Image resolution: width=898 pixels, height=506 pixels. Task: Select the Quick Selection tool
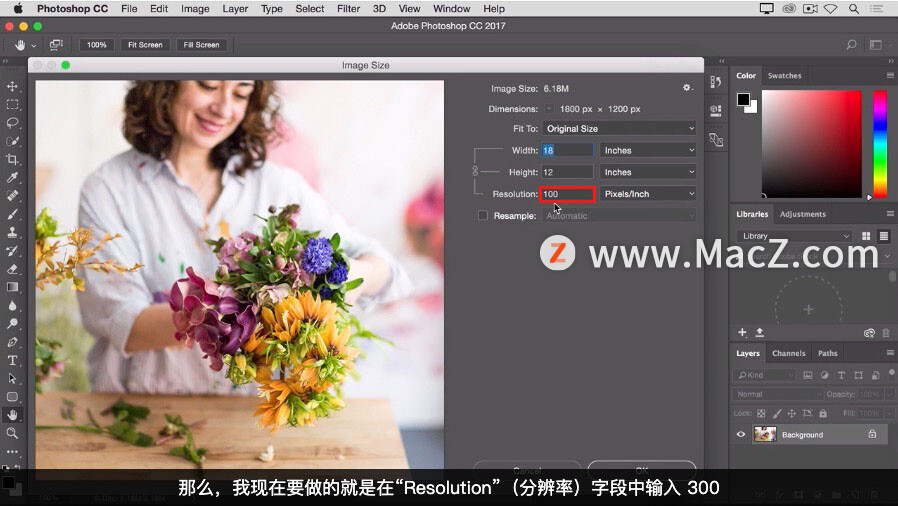coord(12,141)
